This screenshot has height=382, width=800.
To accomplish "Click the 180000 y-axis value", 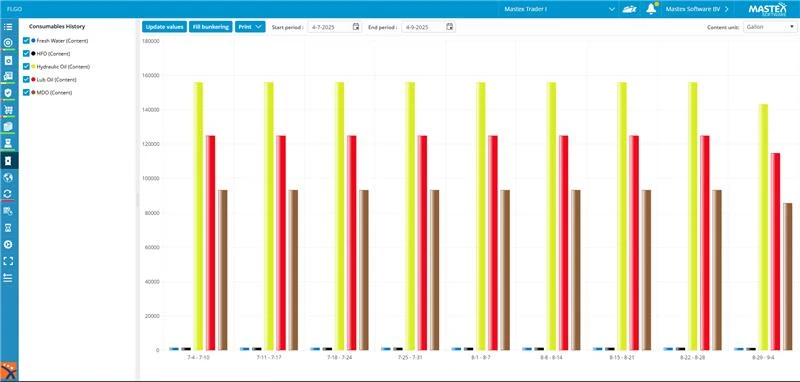I will click(151, 41).
